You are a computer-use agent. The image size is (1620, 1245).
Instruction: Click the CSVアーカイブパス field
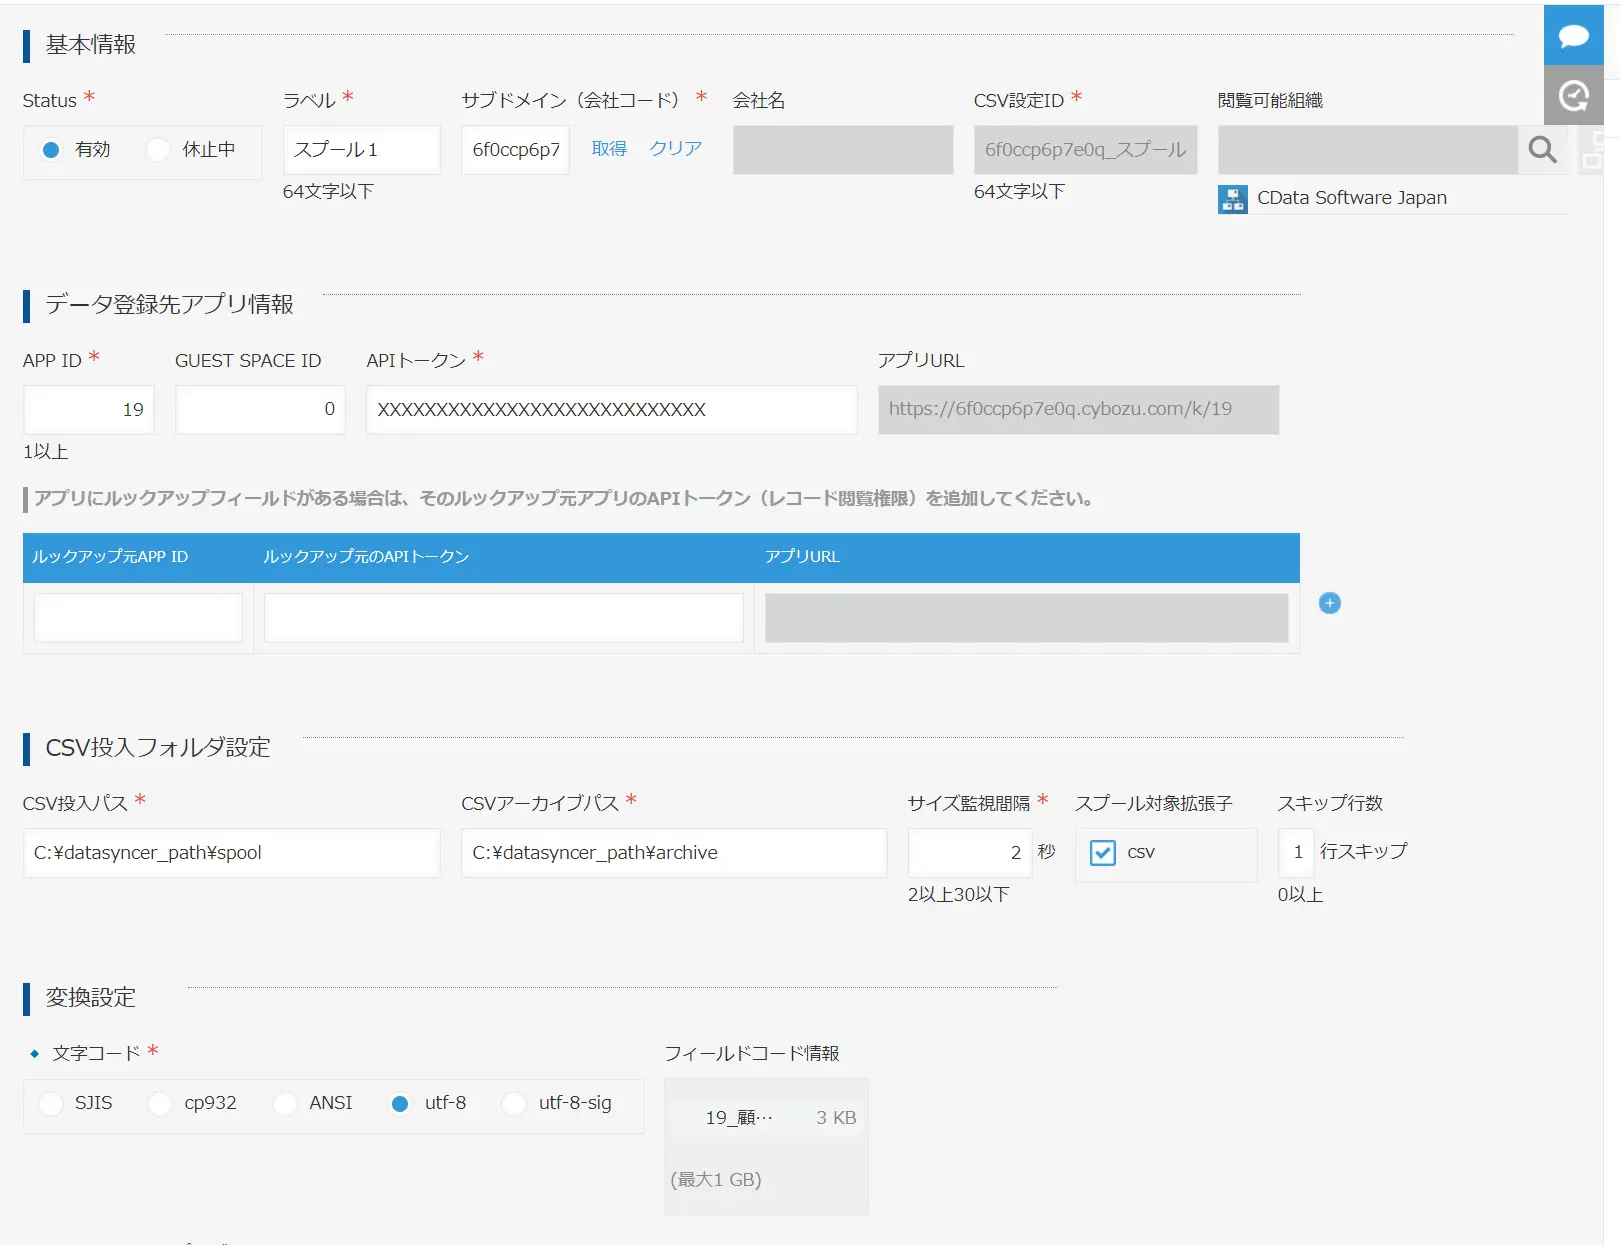[673, 853]
